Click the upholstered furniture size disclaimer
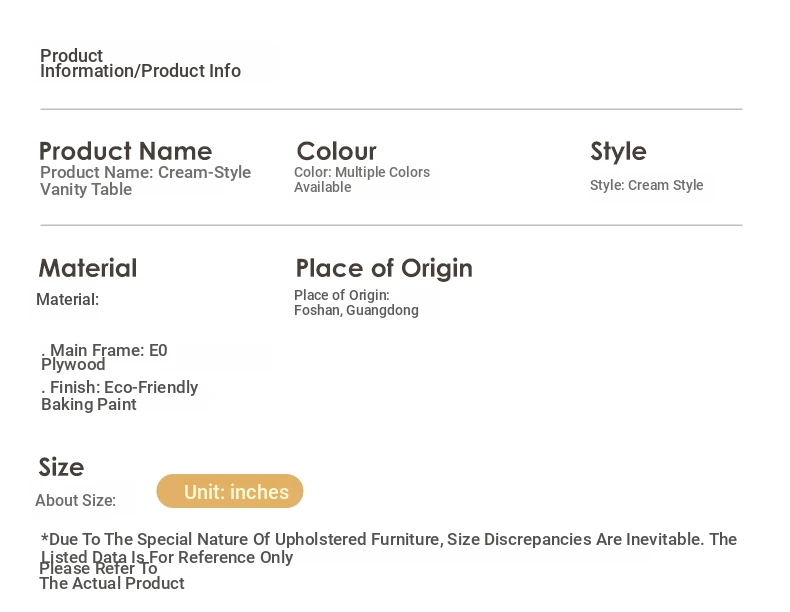 (x=388, y=548)
